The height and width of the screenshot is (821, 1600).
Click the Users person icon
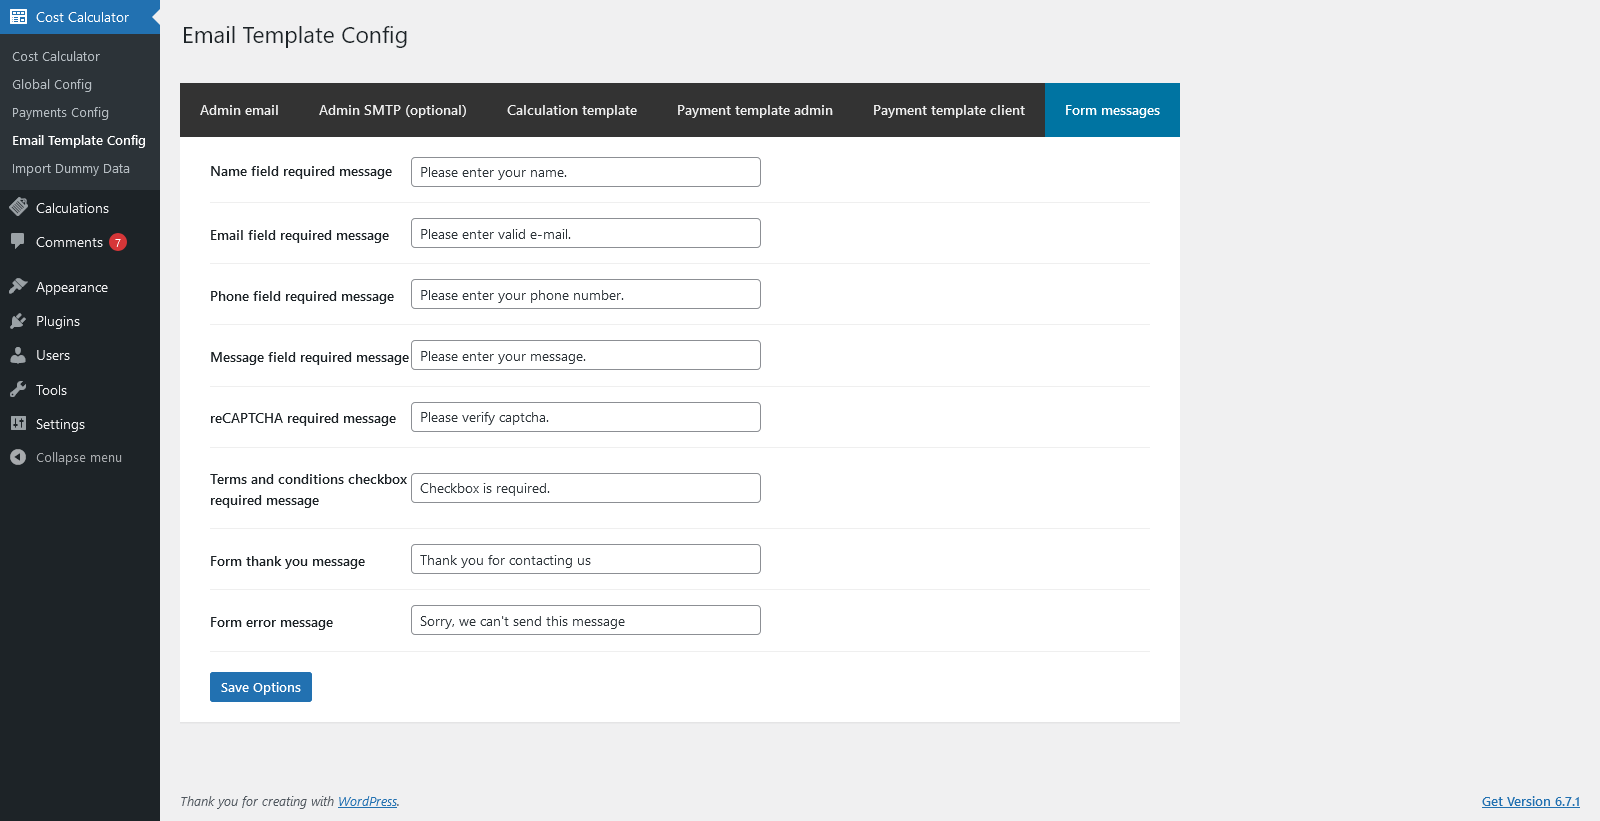(18, 355)
